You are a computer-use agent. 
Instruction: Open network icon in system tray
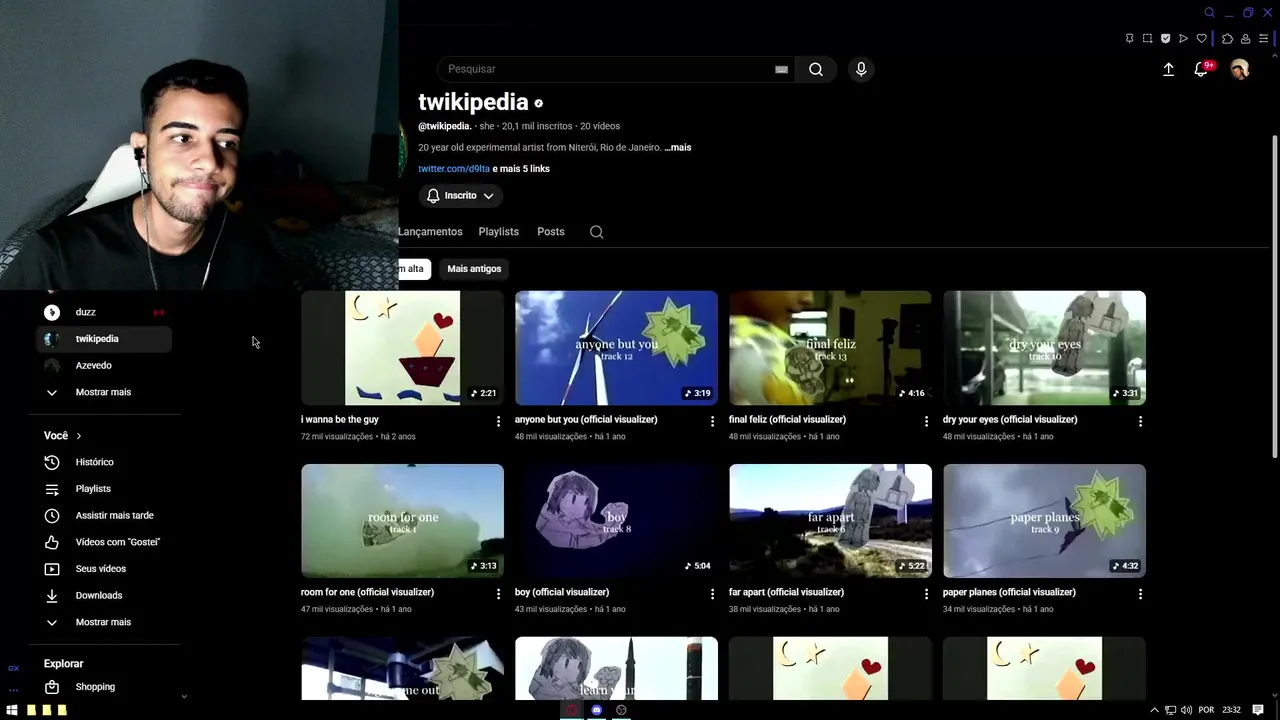click(1170, 710)
